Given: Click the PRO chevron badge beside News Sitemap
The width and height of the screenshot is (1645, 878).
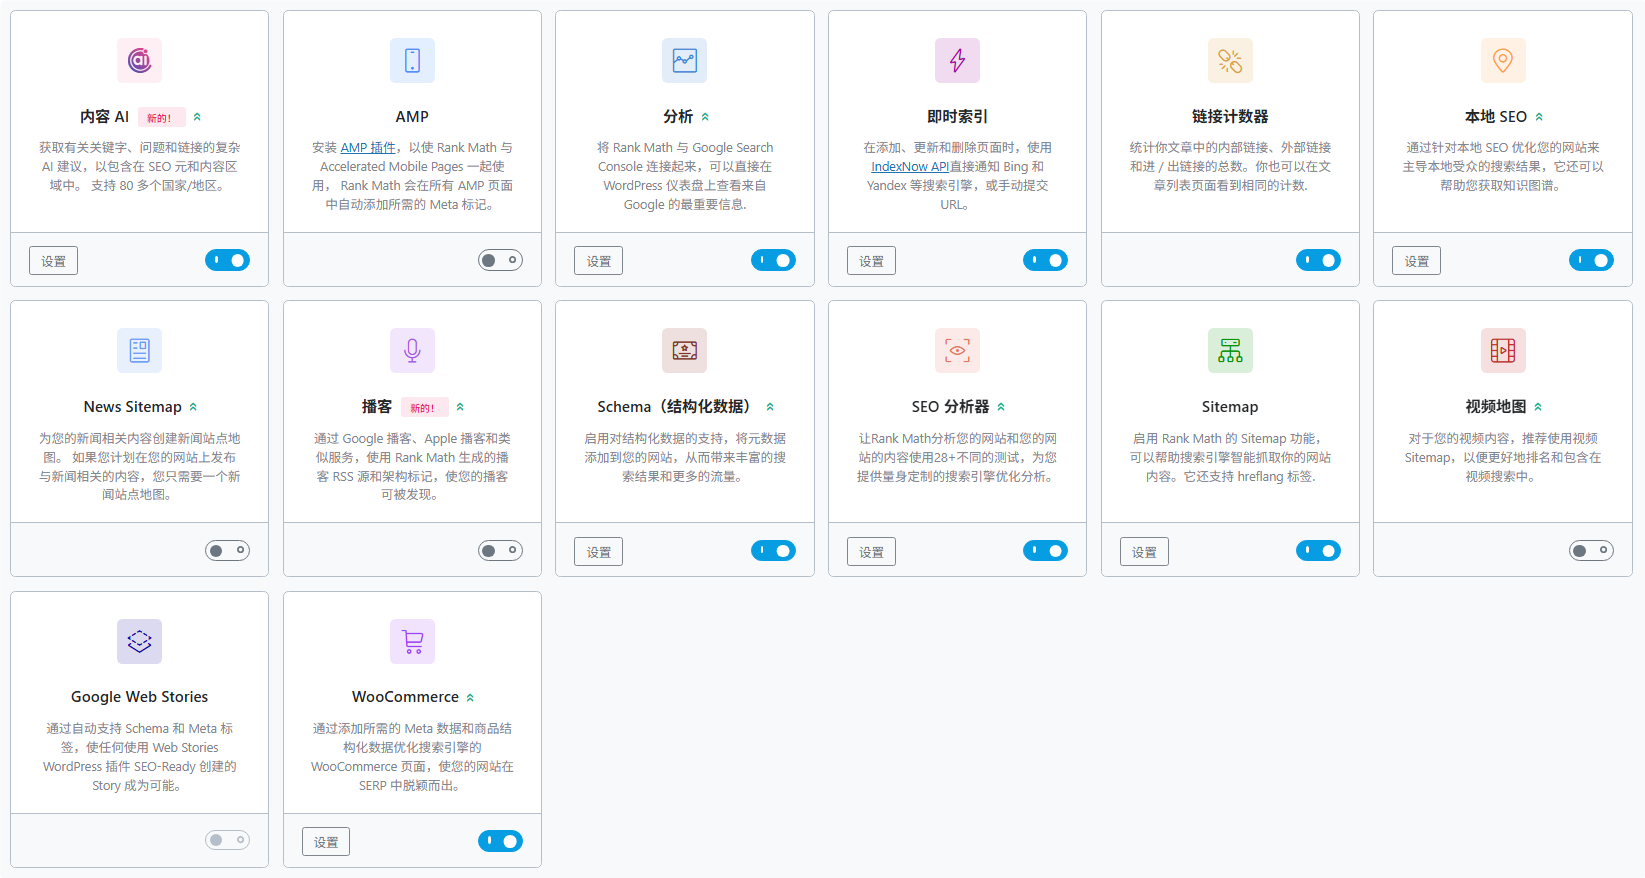Looking at the screenshot, I should [x=193, y=407].
